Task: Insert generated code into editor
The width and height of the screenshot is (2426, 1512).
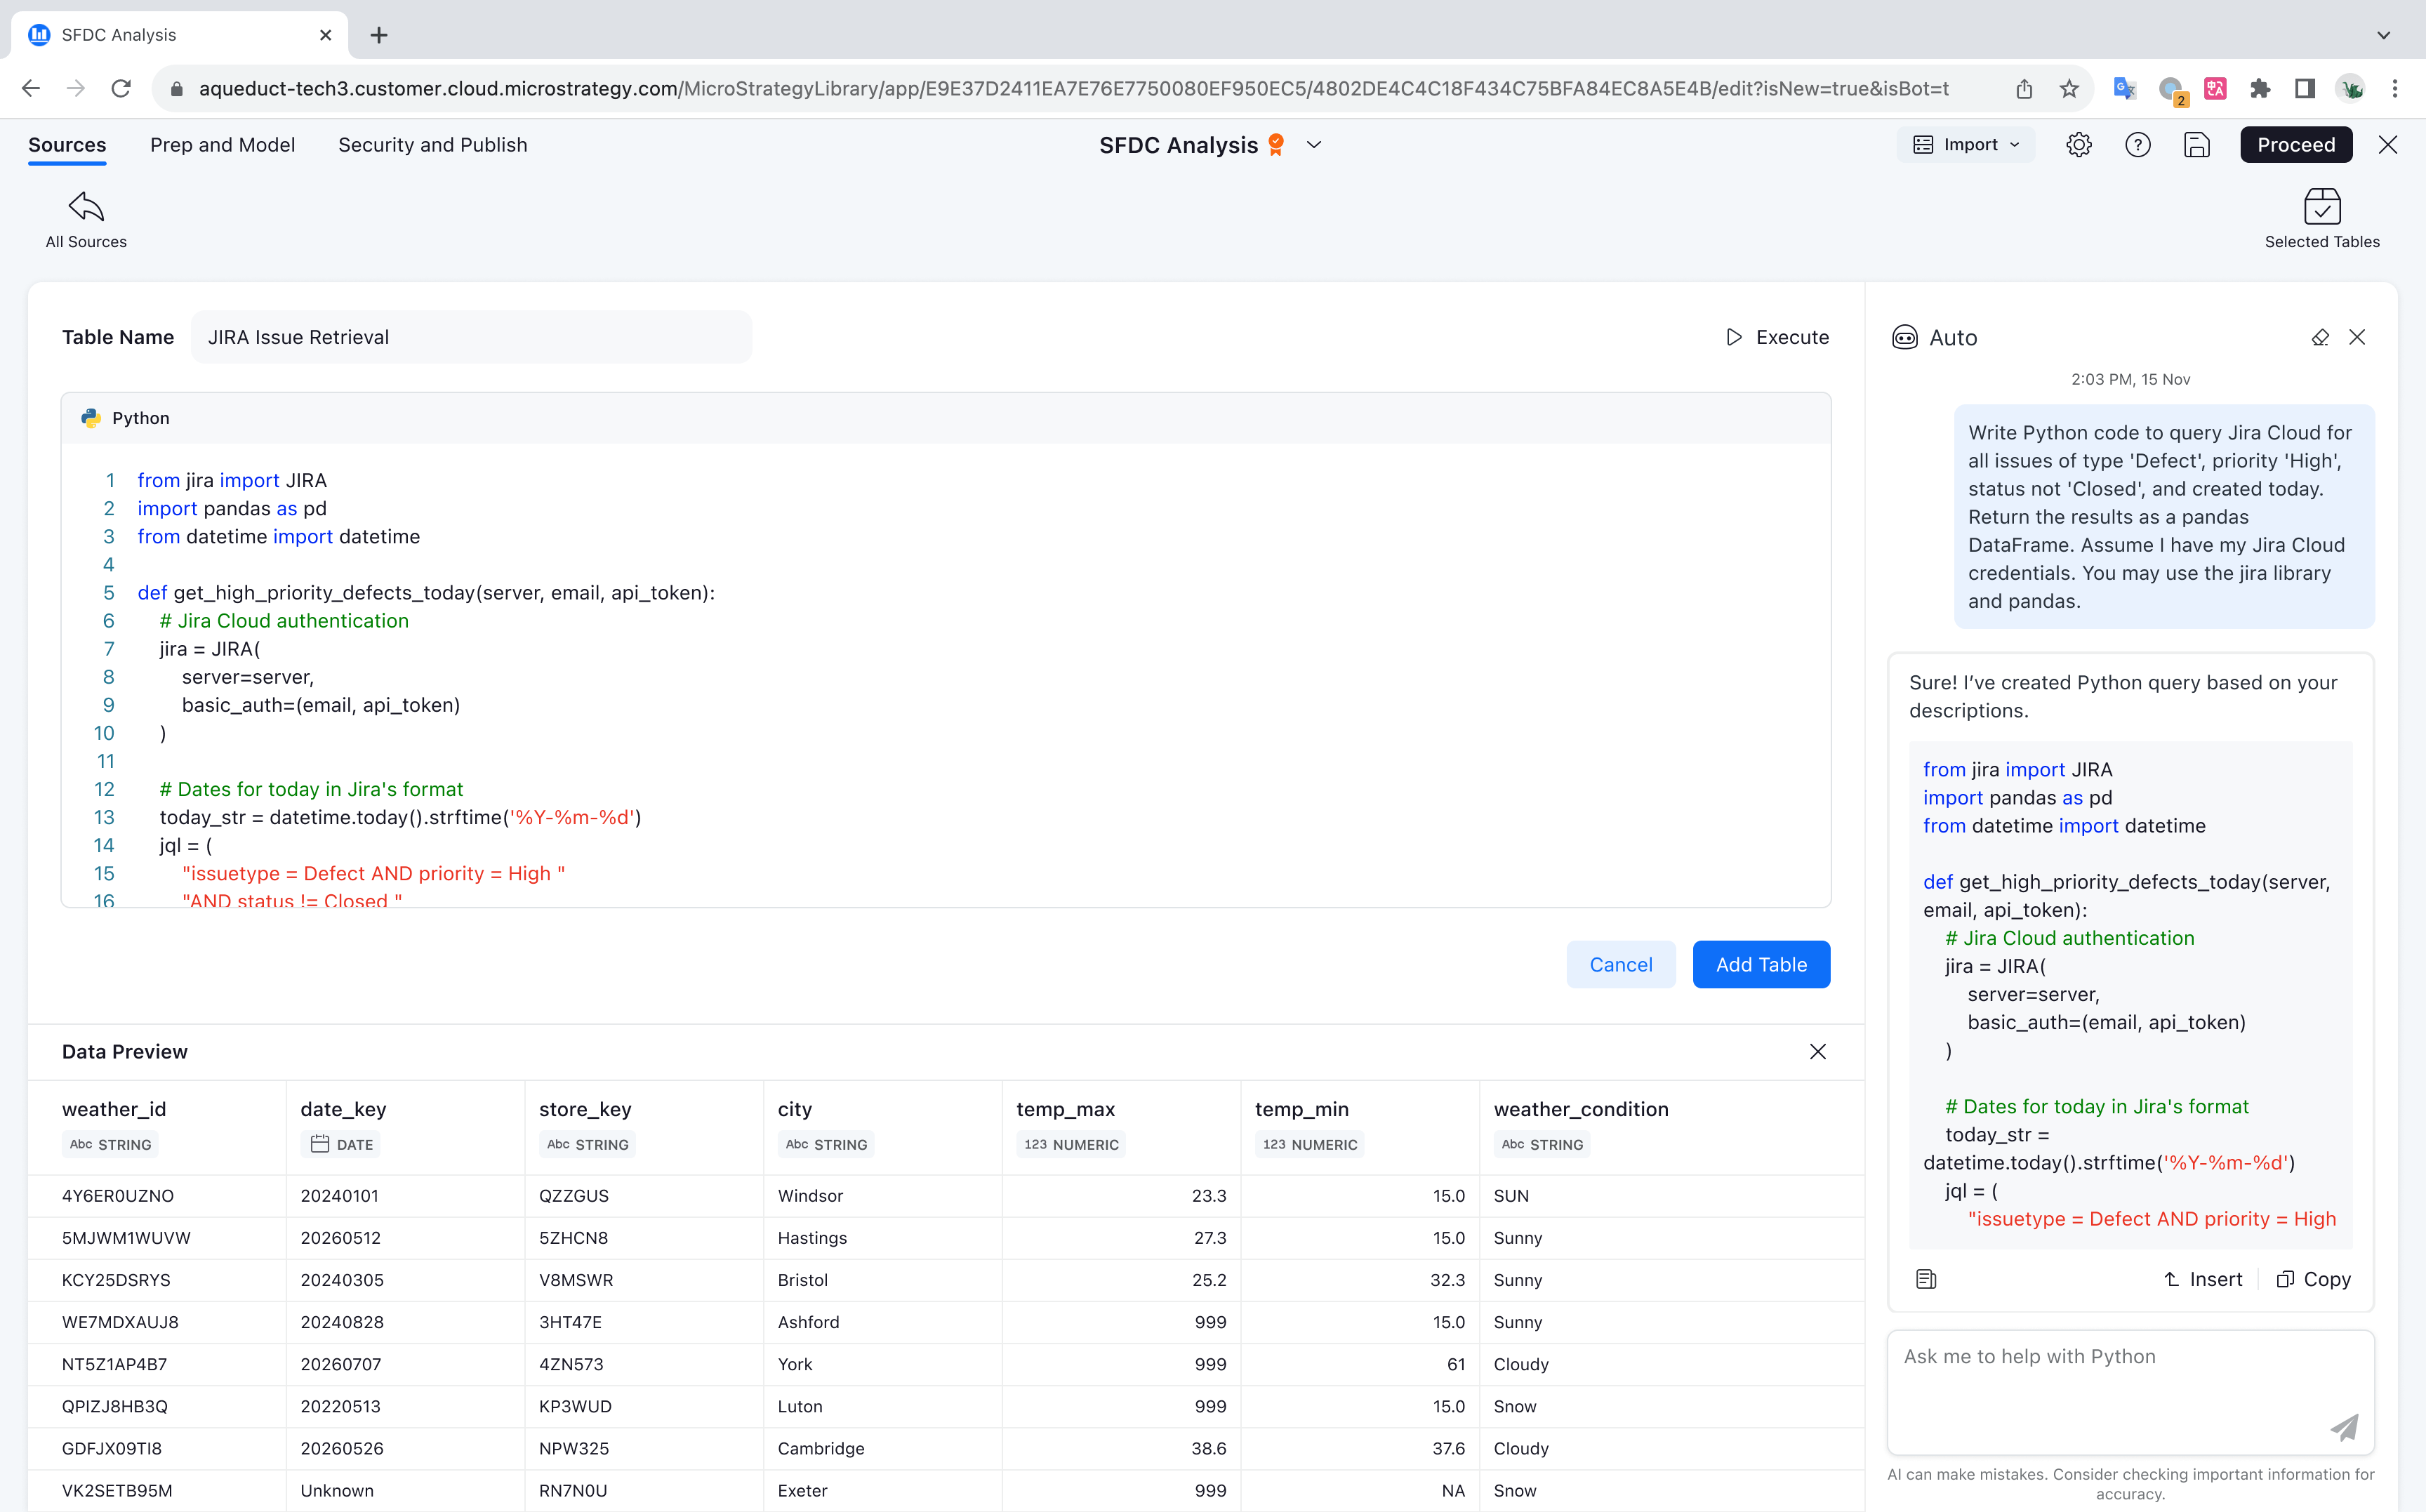Action: [2203, 1279]
